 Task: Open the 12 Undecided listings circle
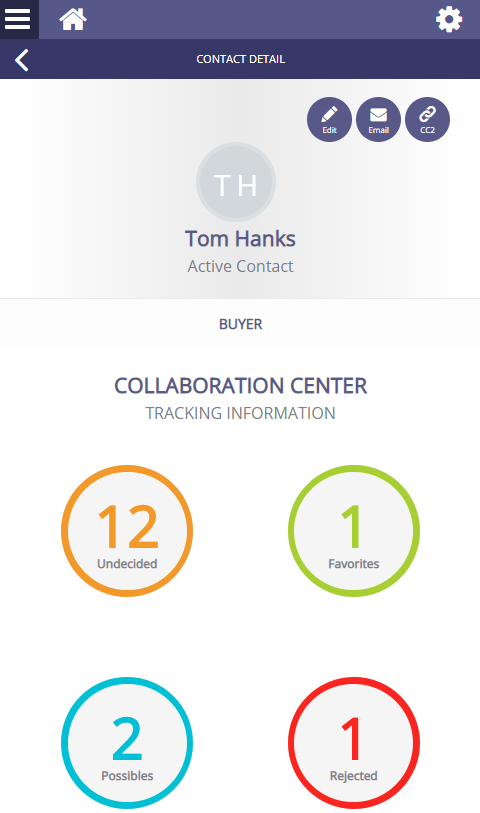pos(127,531)
